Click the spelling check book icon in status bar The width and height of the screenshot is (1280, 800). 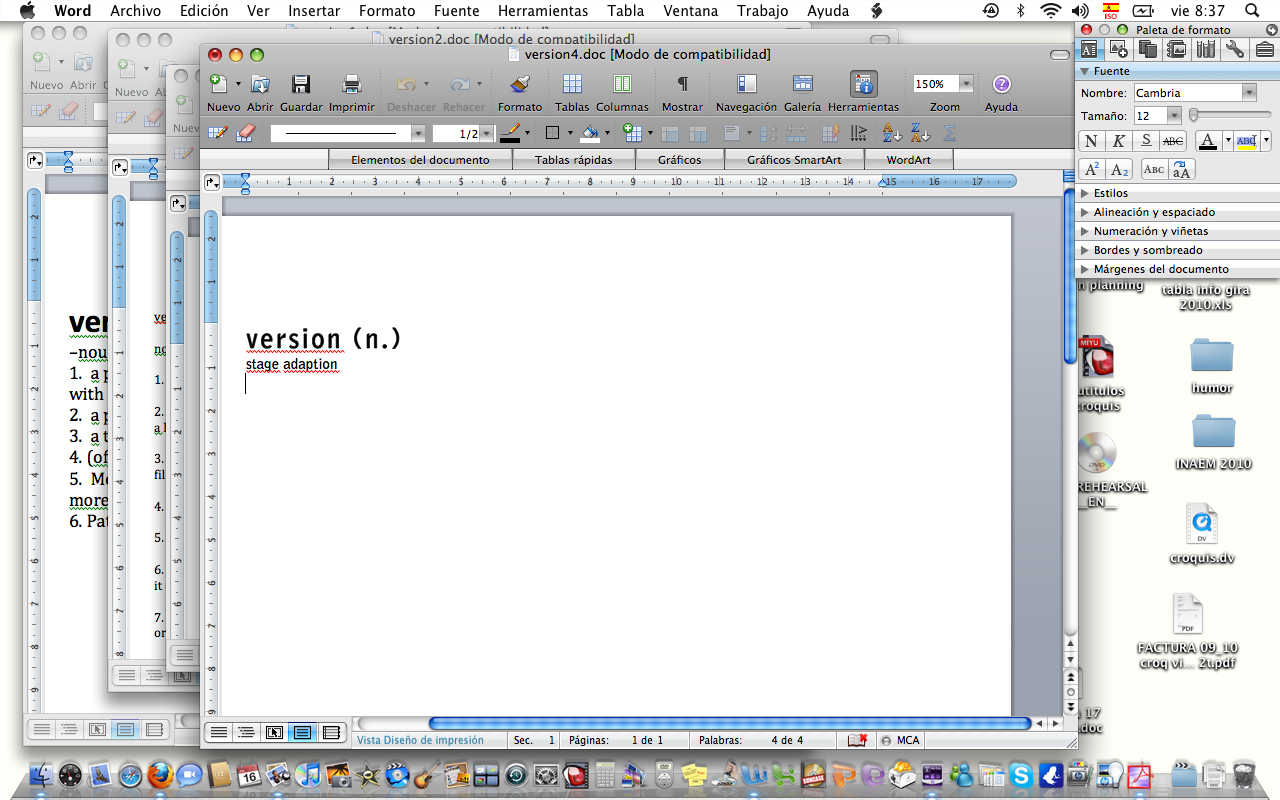pyautogui.click(x=857, y=740)
